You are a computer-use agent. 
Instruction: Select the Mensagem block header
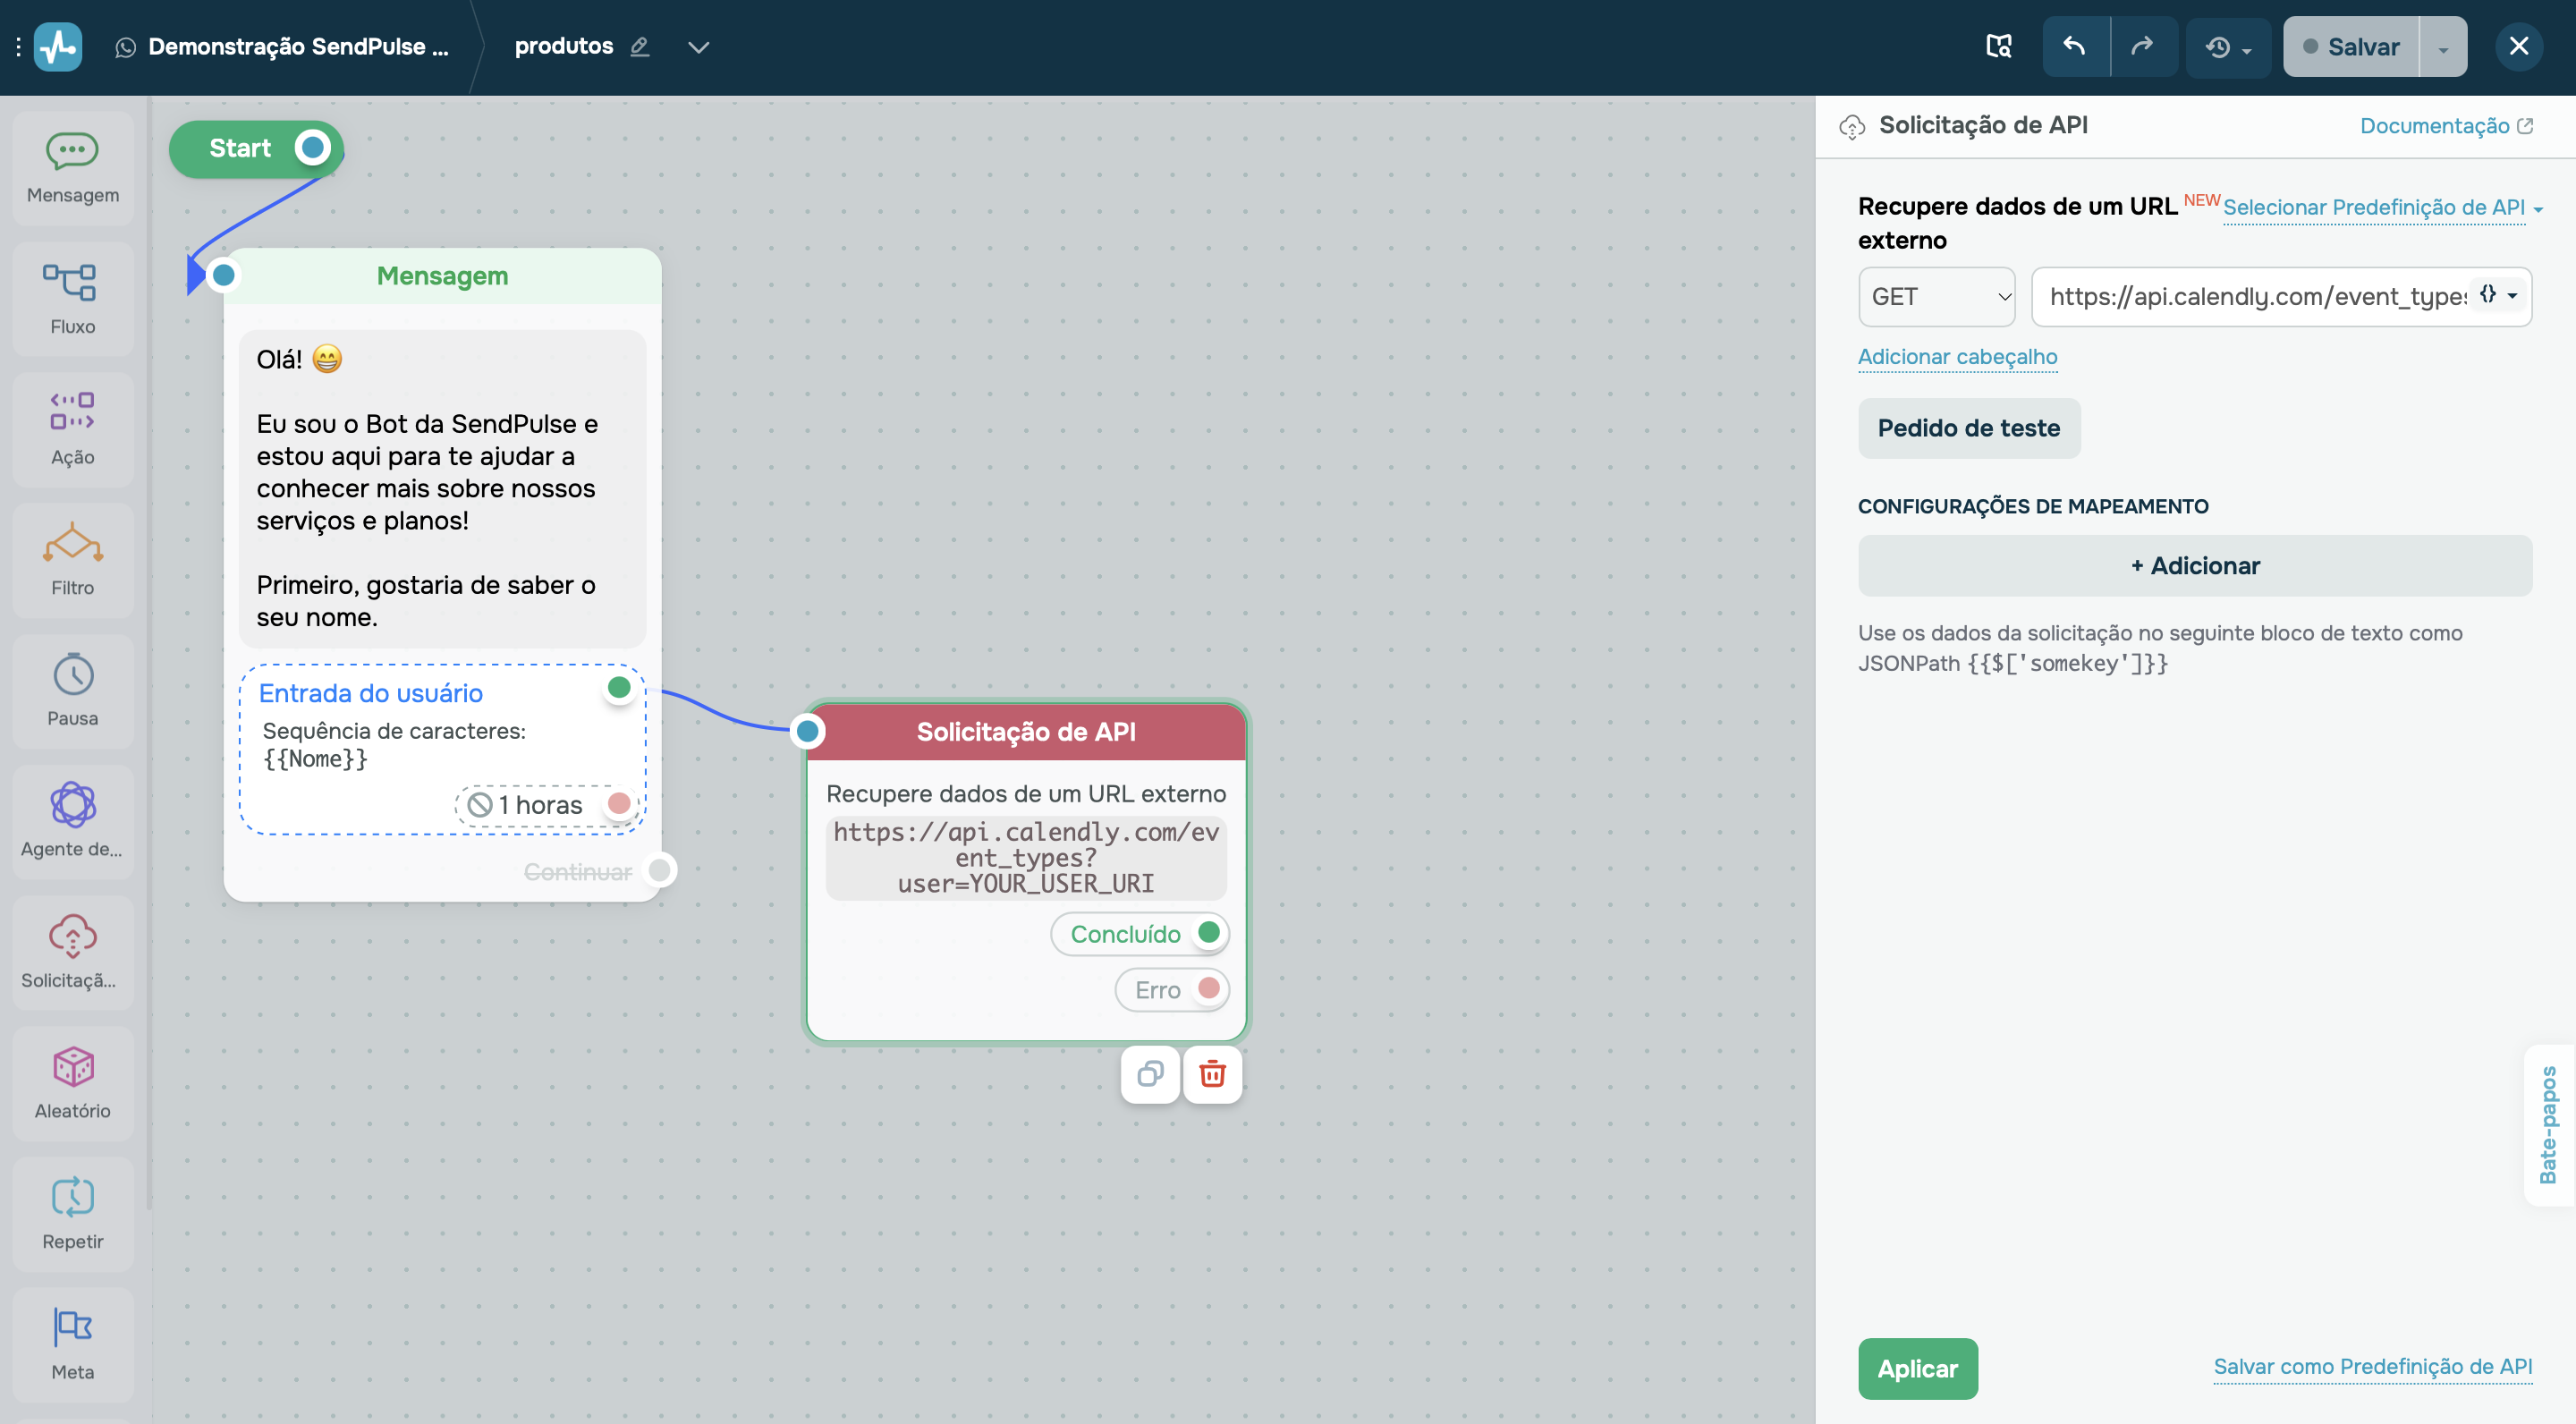[442, 276]
